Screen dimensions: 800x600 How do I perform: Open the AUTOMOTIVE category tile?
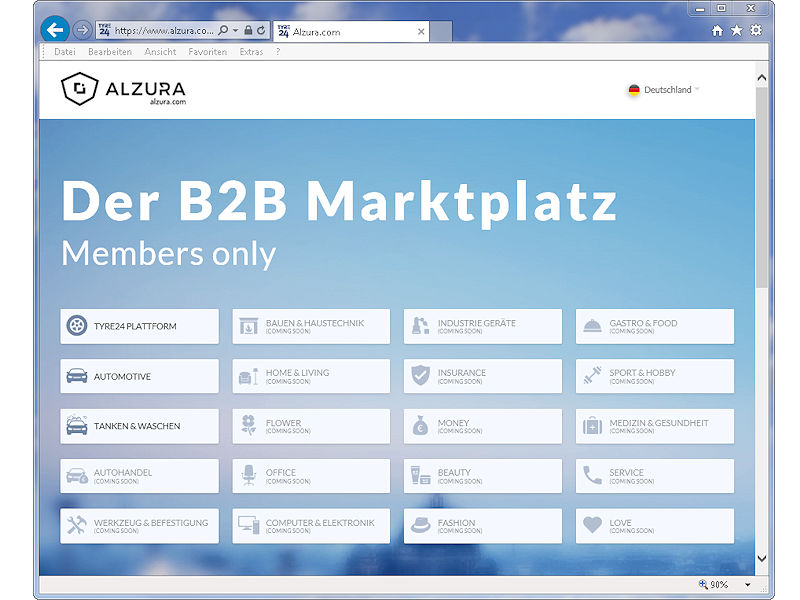[x=139, y=376]
